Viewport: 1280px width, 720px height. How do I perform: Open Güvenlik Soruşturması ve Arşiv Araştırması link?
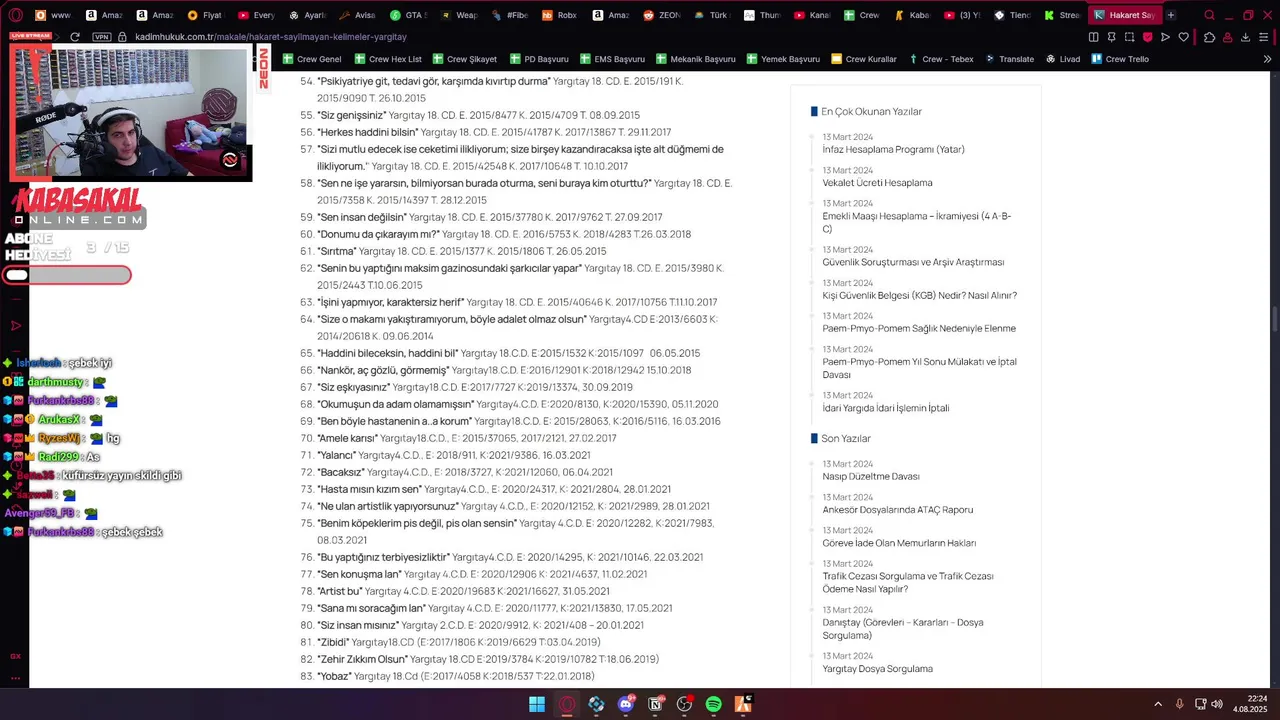pos(913,262)
